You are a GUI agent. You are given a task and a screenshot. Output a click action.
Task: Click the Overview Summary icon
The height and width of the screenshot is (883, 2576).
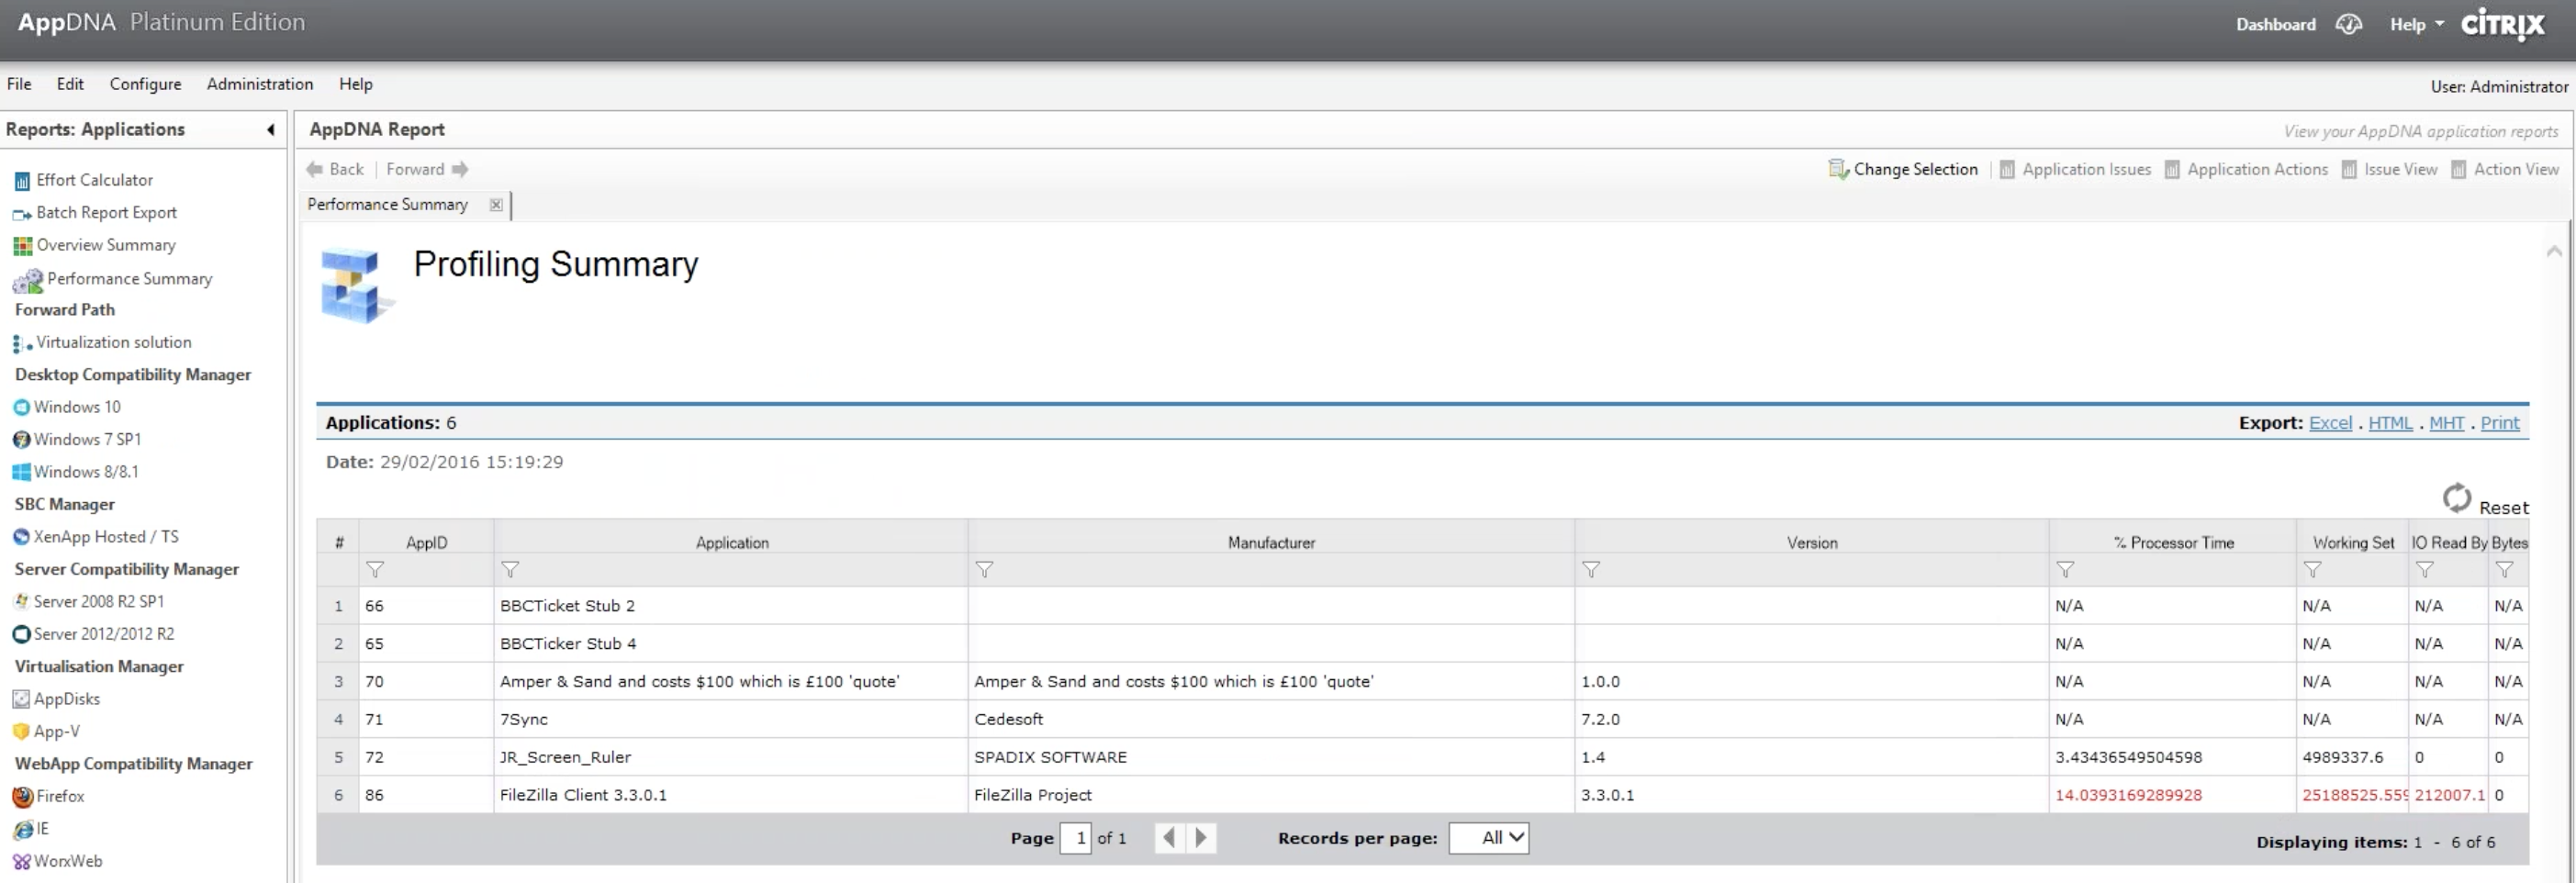(22, 246)
